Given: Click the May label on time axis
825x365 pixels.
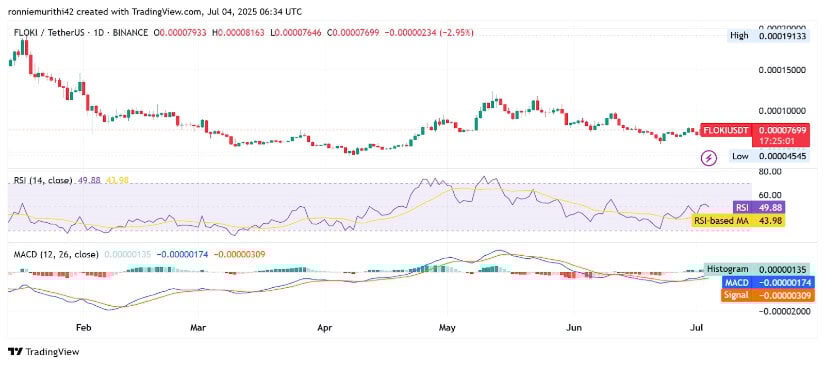Looking at the screenshot, I should (x=447, y=327).
